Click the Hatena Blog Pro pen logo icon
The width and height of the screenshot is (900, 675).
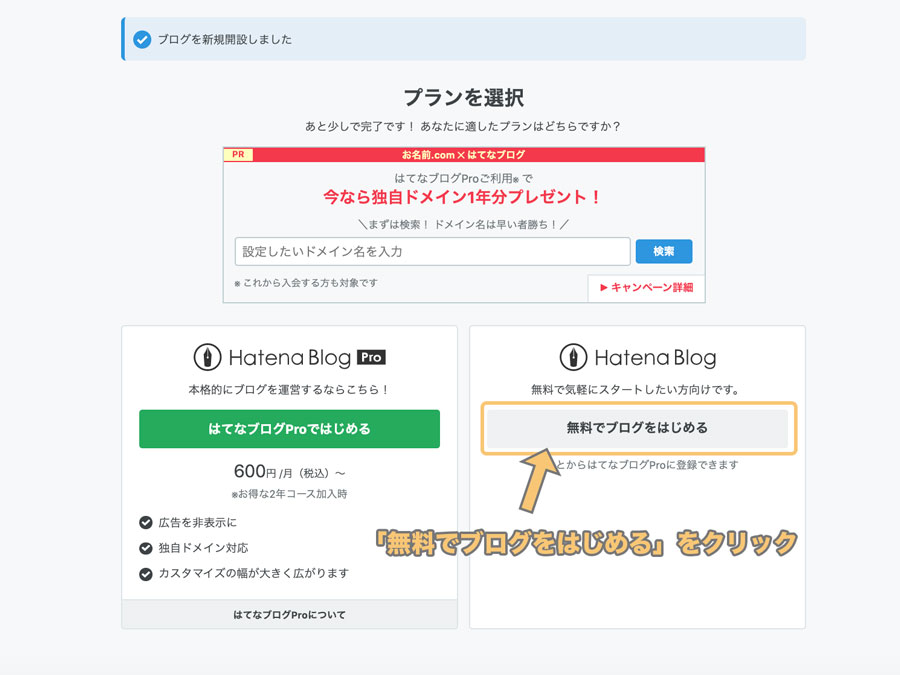click(x=207, y=357)
